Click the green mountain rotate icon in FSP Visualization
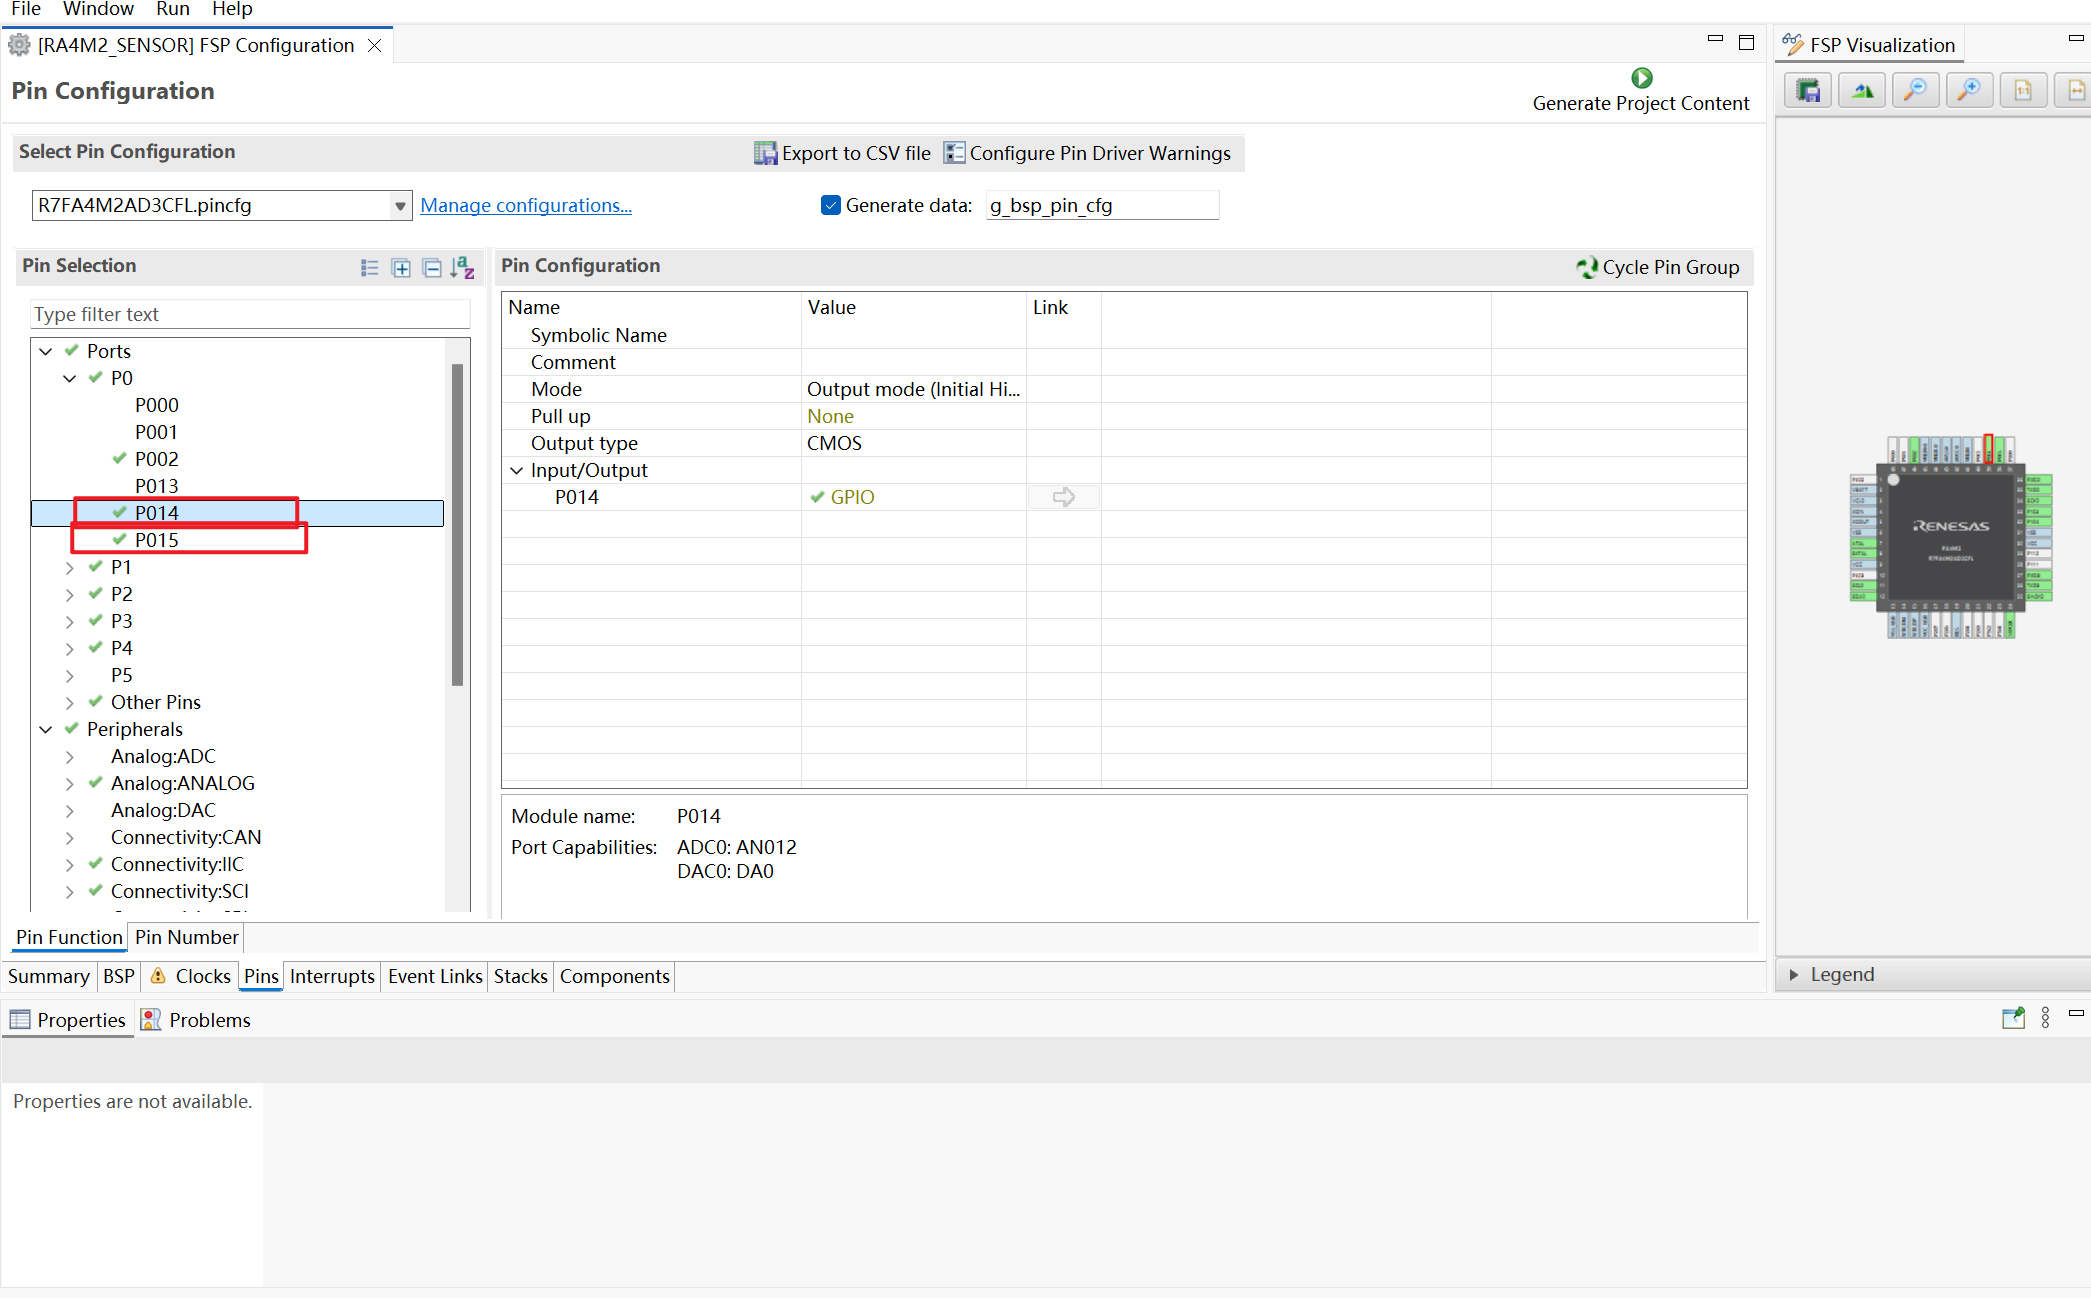The height and width of the screenshot is (1298, 2091). pos(1862,91)
